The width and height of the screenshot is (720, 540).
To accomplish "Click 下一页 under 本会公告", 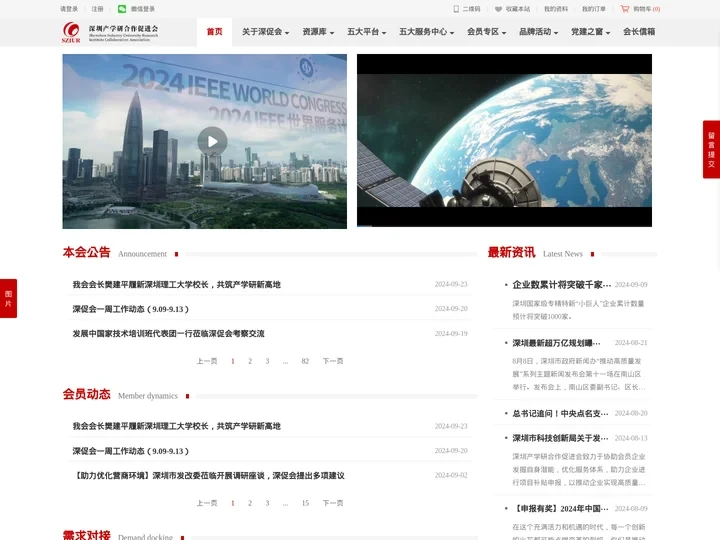I will (333, 361).
